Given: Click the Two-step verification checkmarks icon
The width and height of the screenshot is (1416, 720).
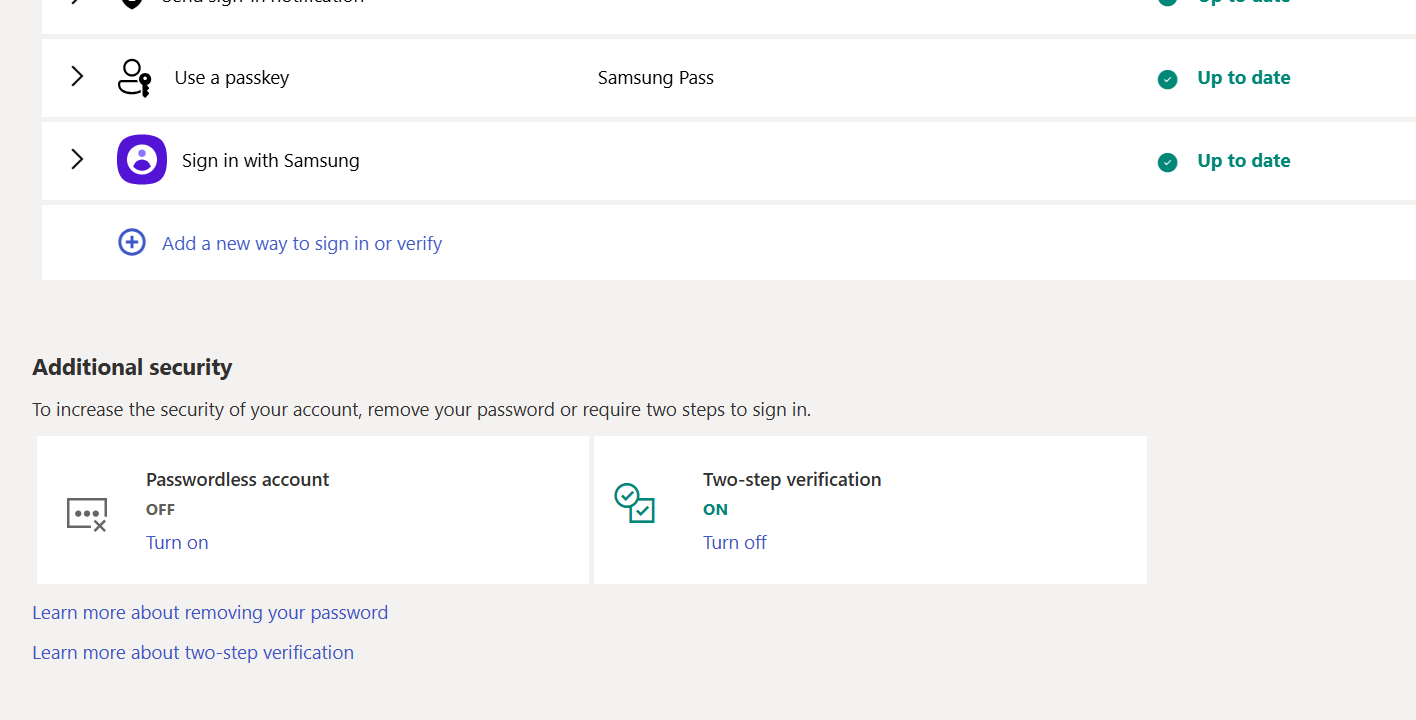Looking at the screenshot, I should (x=634, y=503).
